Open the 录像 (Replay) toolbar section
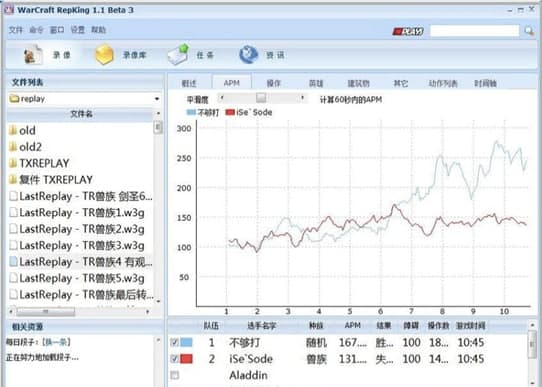 (47, 55)
